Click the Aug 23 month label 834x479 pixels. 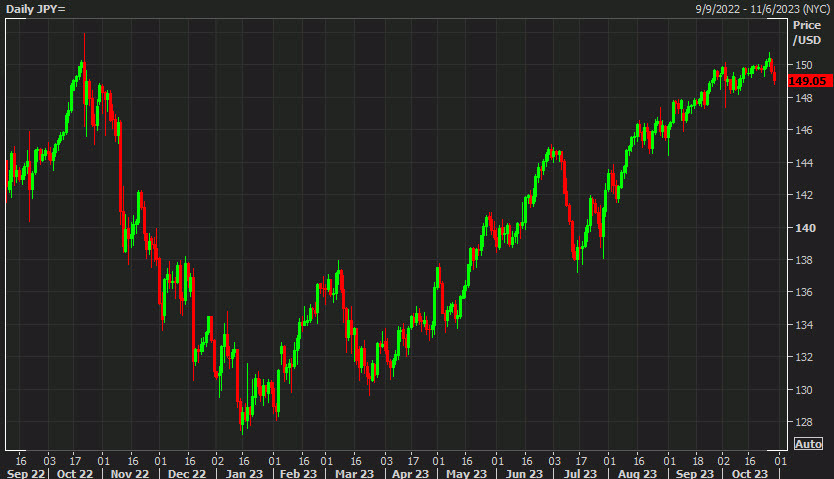637,473
